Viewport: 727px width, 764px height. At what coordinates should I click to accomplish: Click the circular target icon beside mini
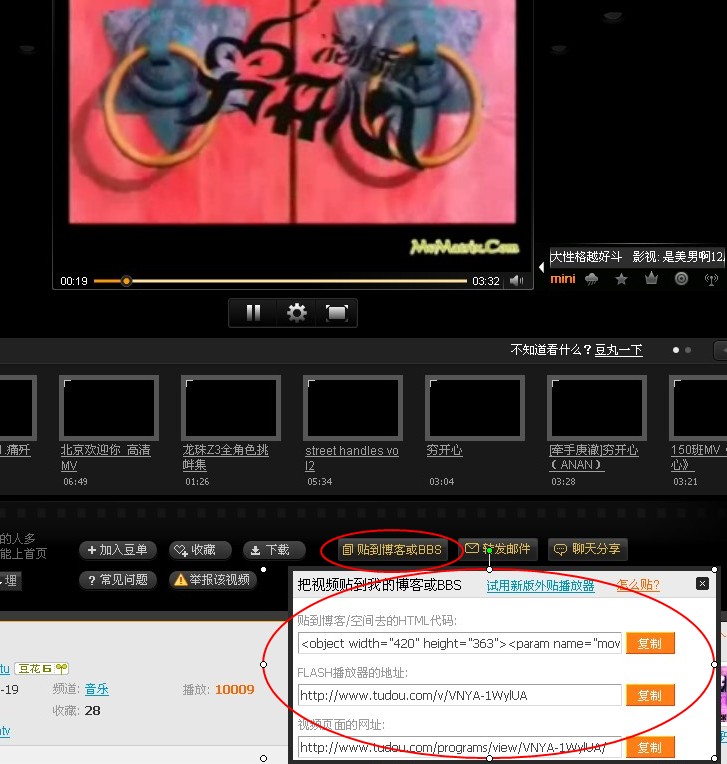click(x=681, y=279)
